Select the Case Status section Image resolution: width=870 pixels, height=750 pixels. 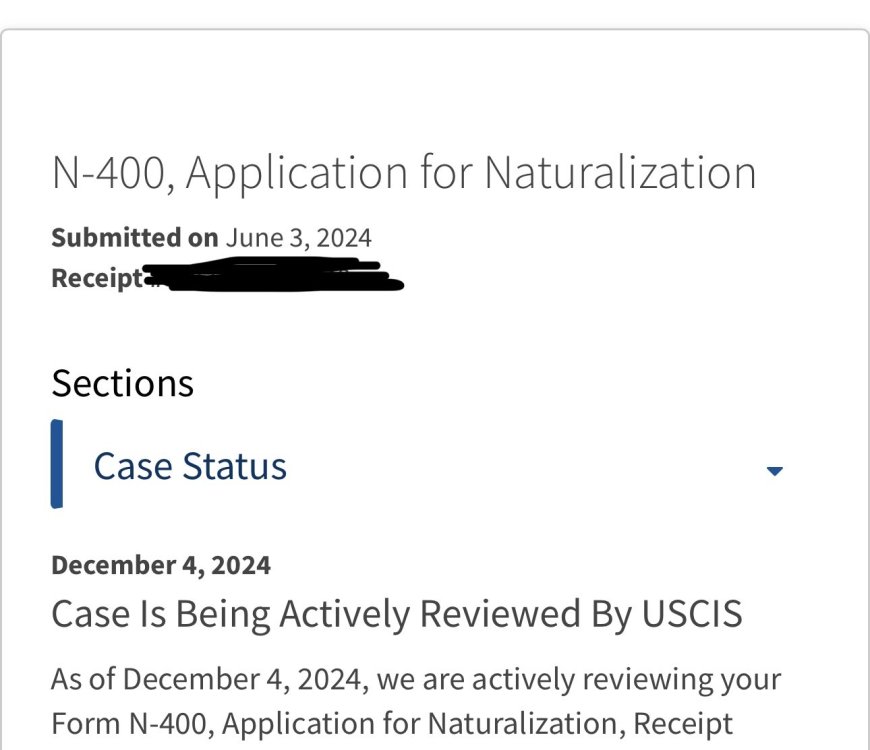pos(190,467)
